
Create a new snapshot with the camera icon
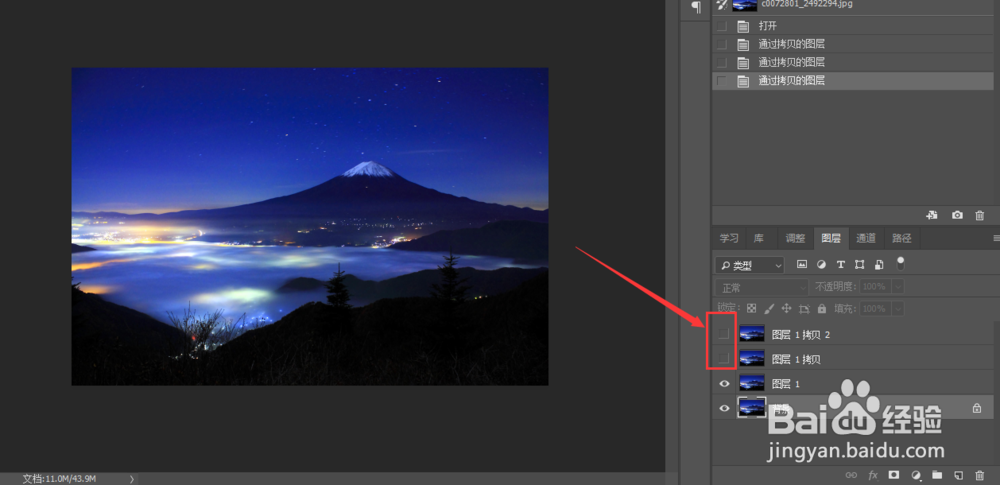[x=957, y=216]
